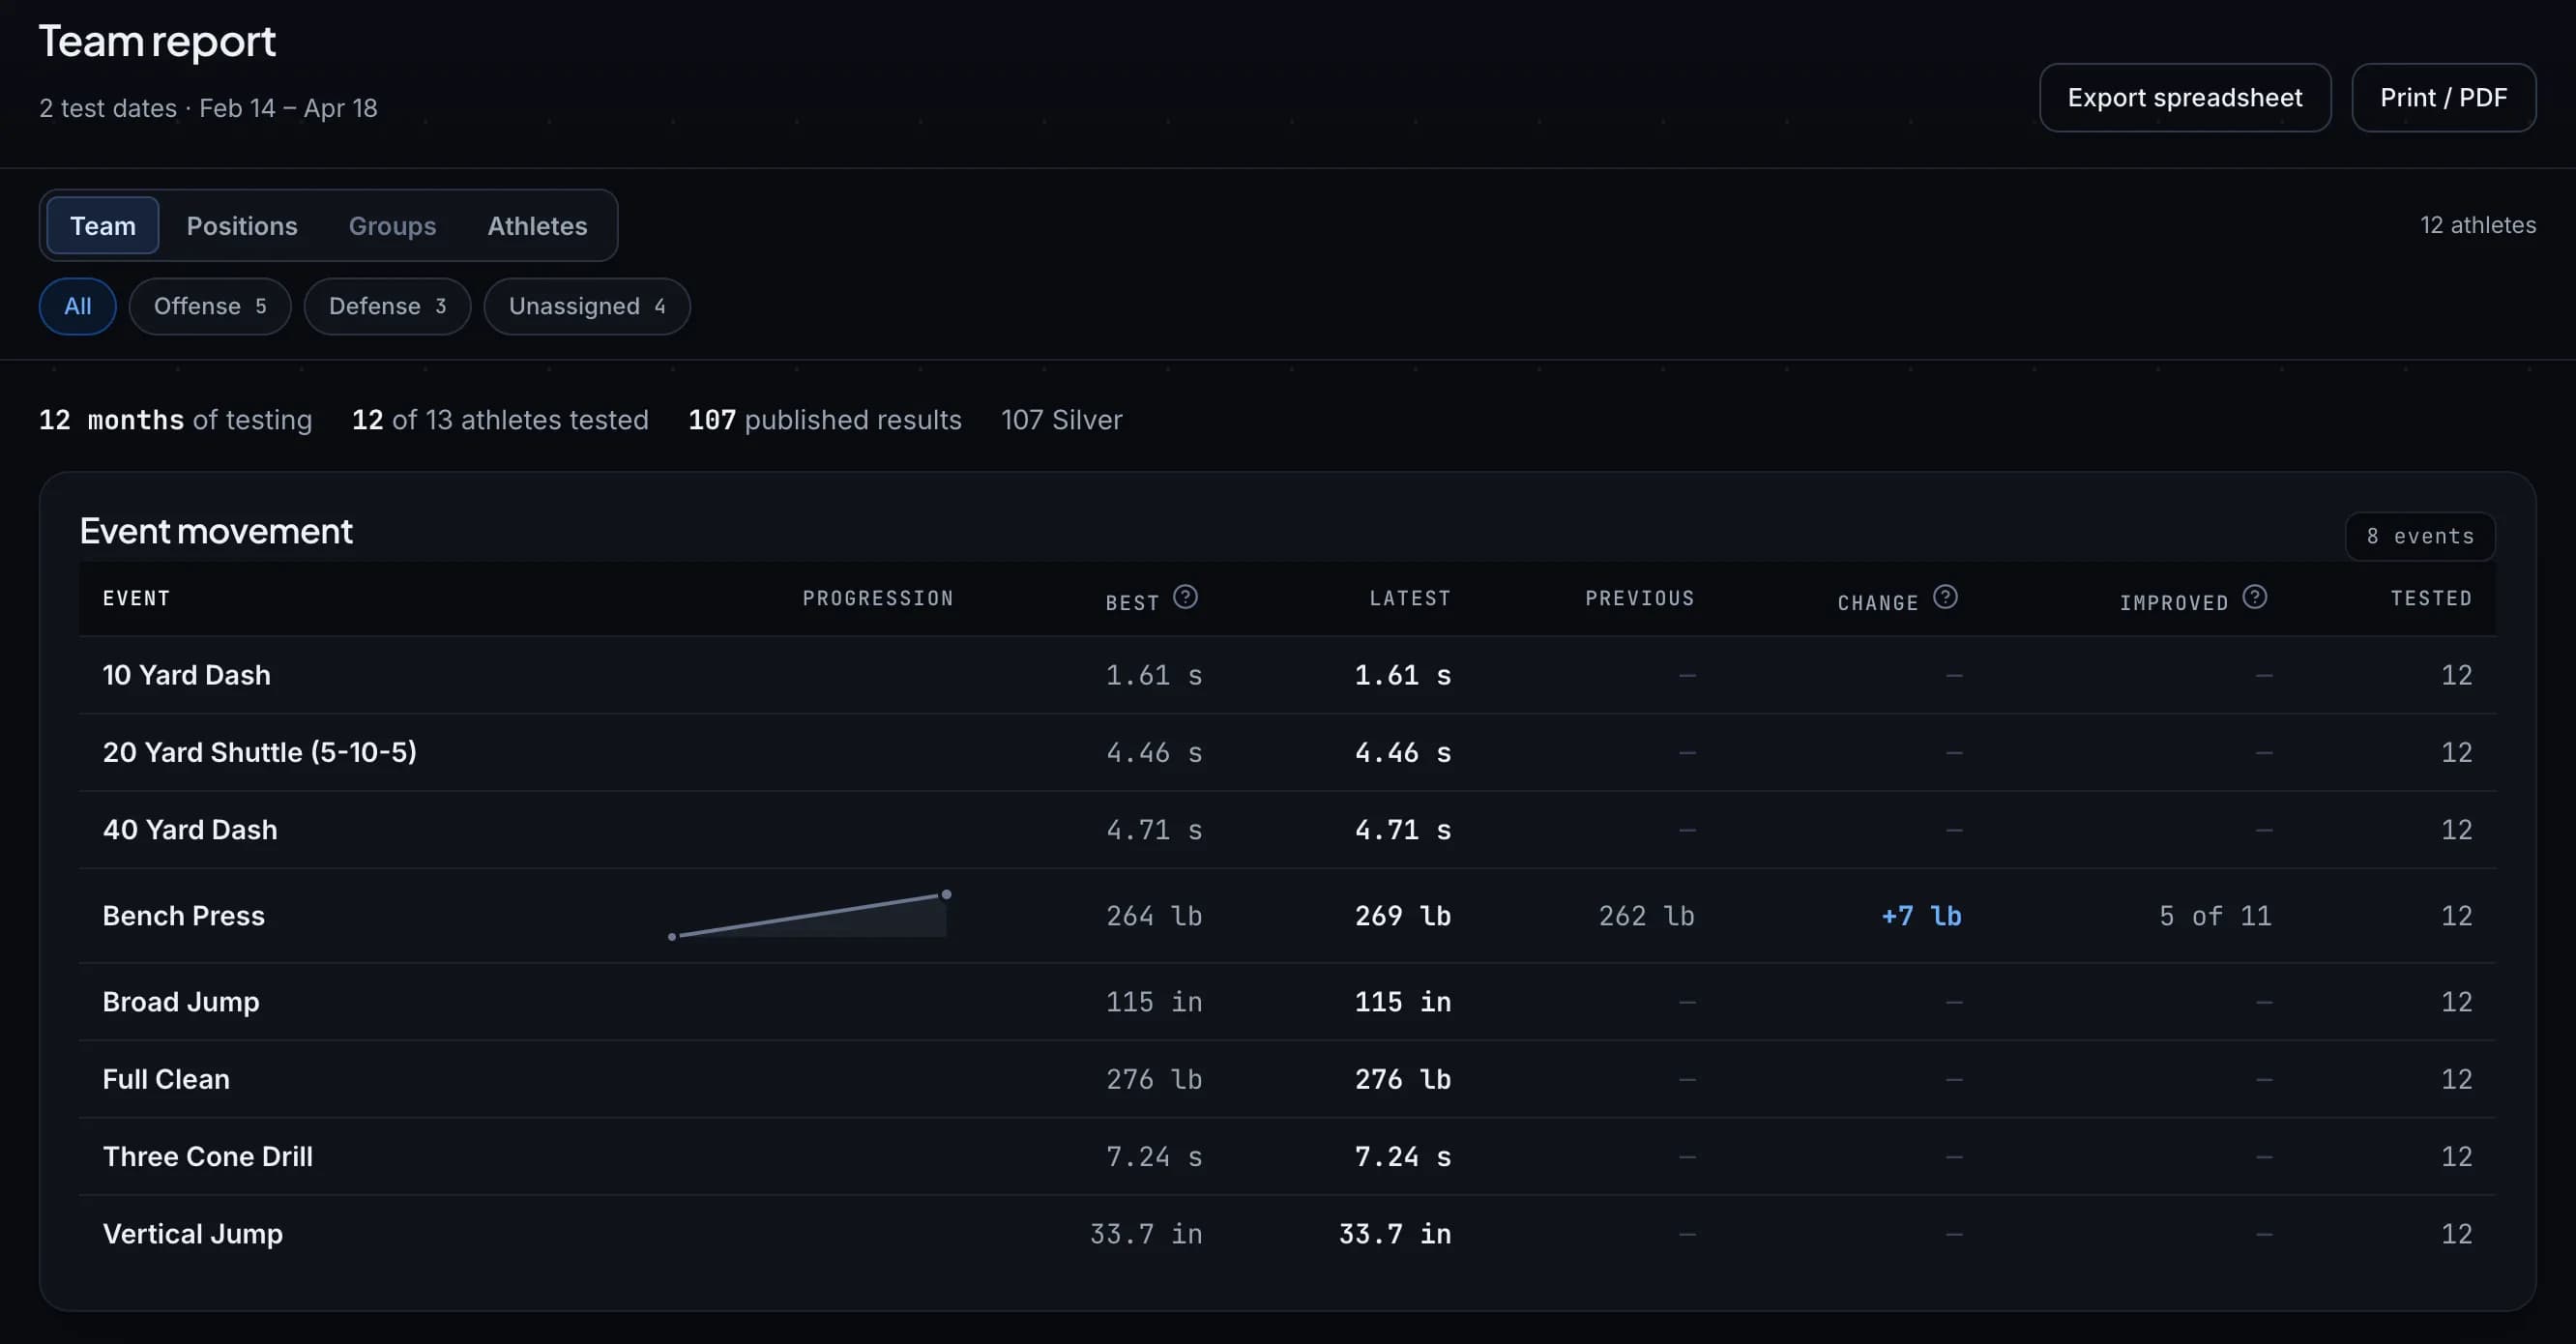
Task: Click the 12 of 13 athletes tested stat
Action: point(500,420)
